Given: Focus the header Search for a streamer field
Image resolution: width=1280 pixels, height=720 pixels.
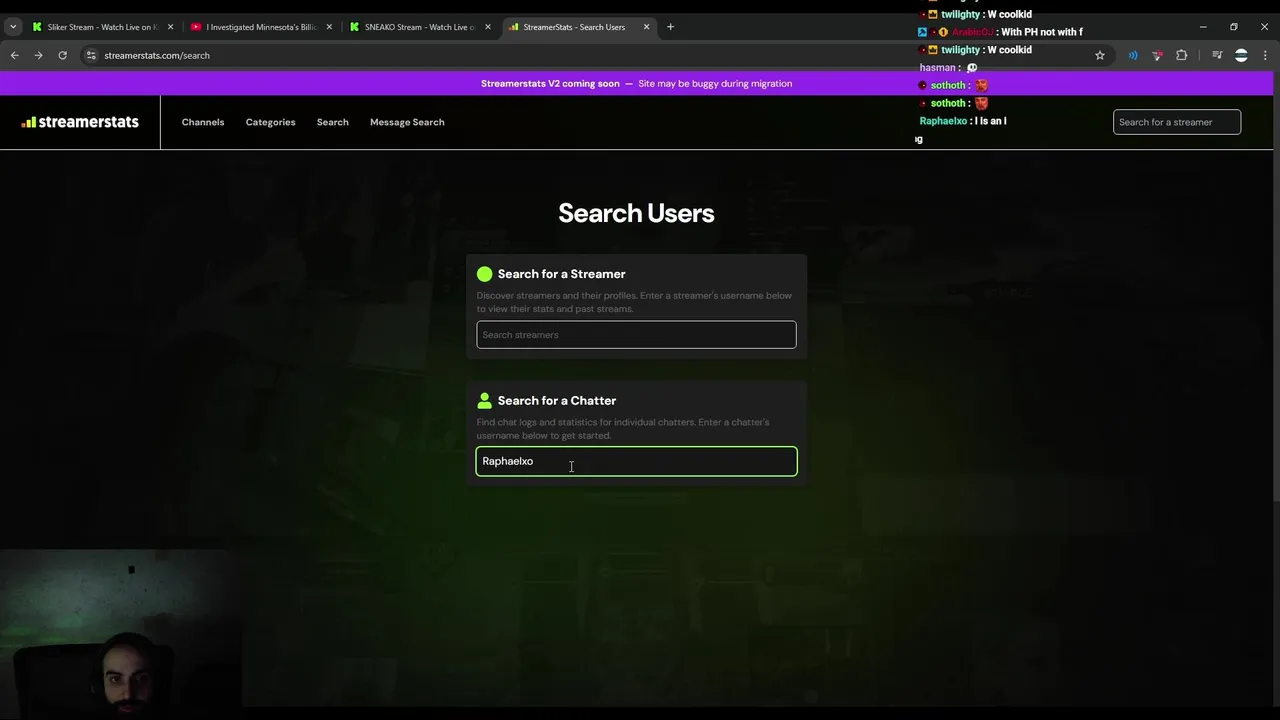Looking at the screenshot, I should pos(1177,122).
